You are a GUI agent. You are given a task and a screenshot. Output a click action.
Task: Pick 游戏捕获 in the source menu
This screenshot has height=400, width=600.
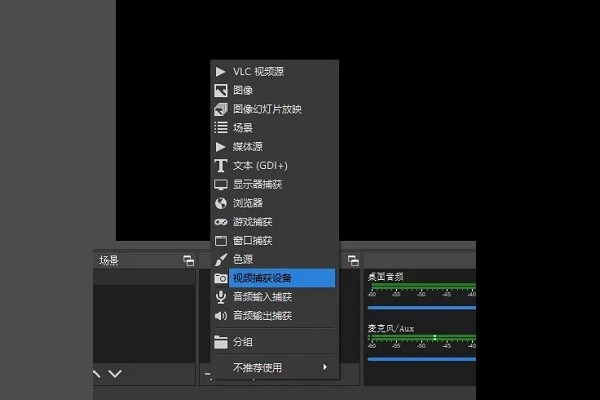click(x=274, y=222)
